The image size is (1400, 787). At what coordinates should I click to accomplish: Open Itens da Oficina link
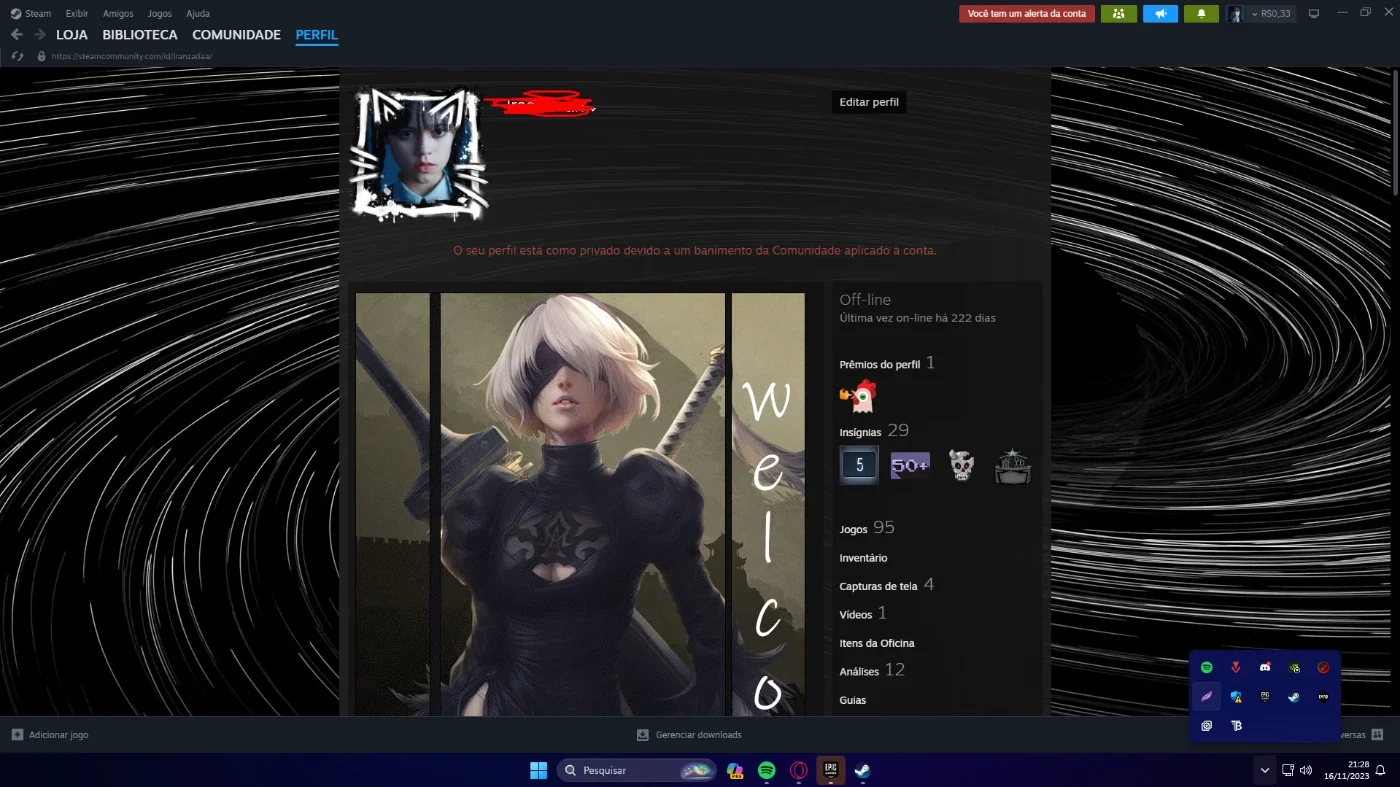click(x=877, y=643)
